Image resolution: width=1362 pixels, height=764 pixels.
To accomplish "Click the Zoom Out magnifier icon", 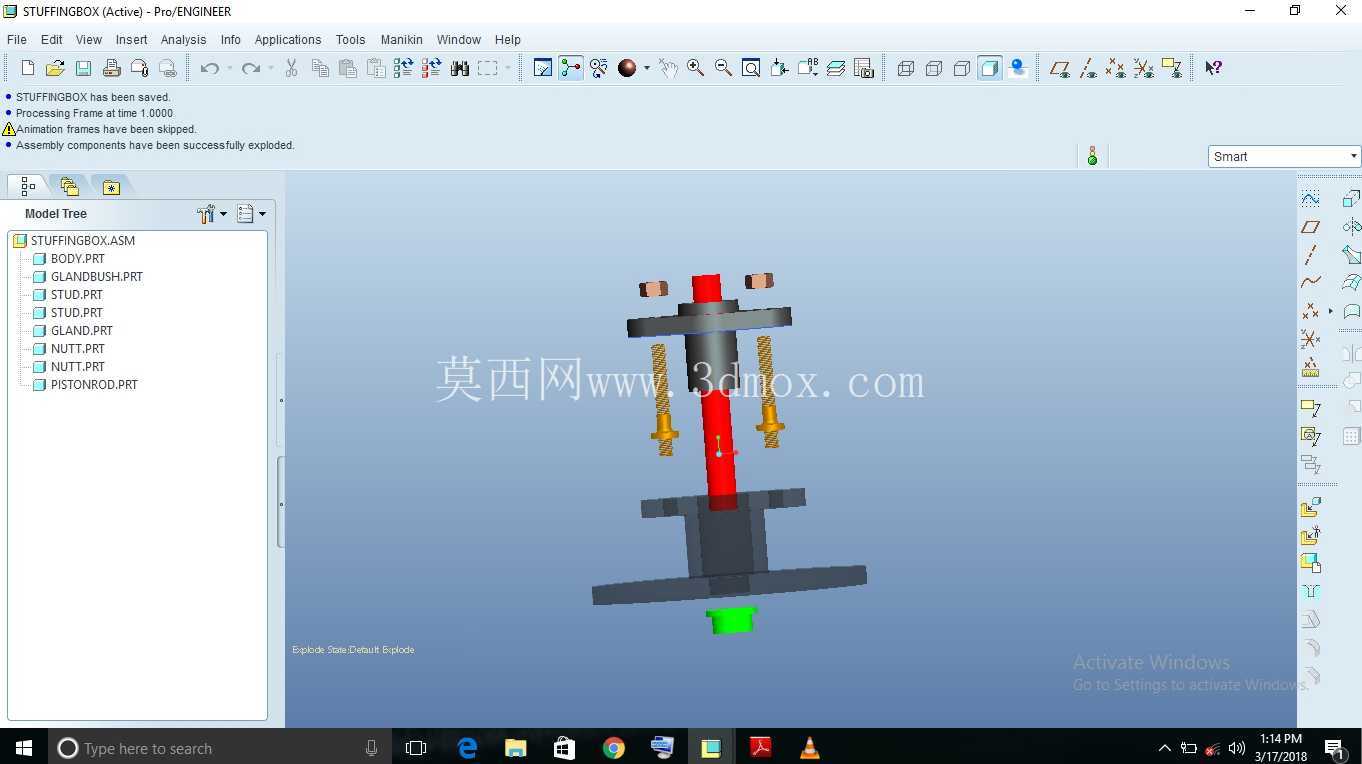I will pyautogui.click(x=723, y=68).
